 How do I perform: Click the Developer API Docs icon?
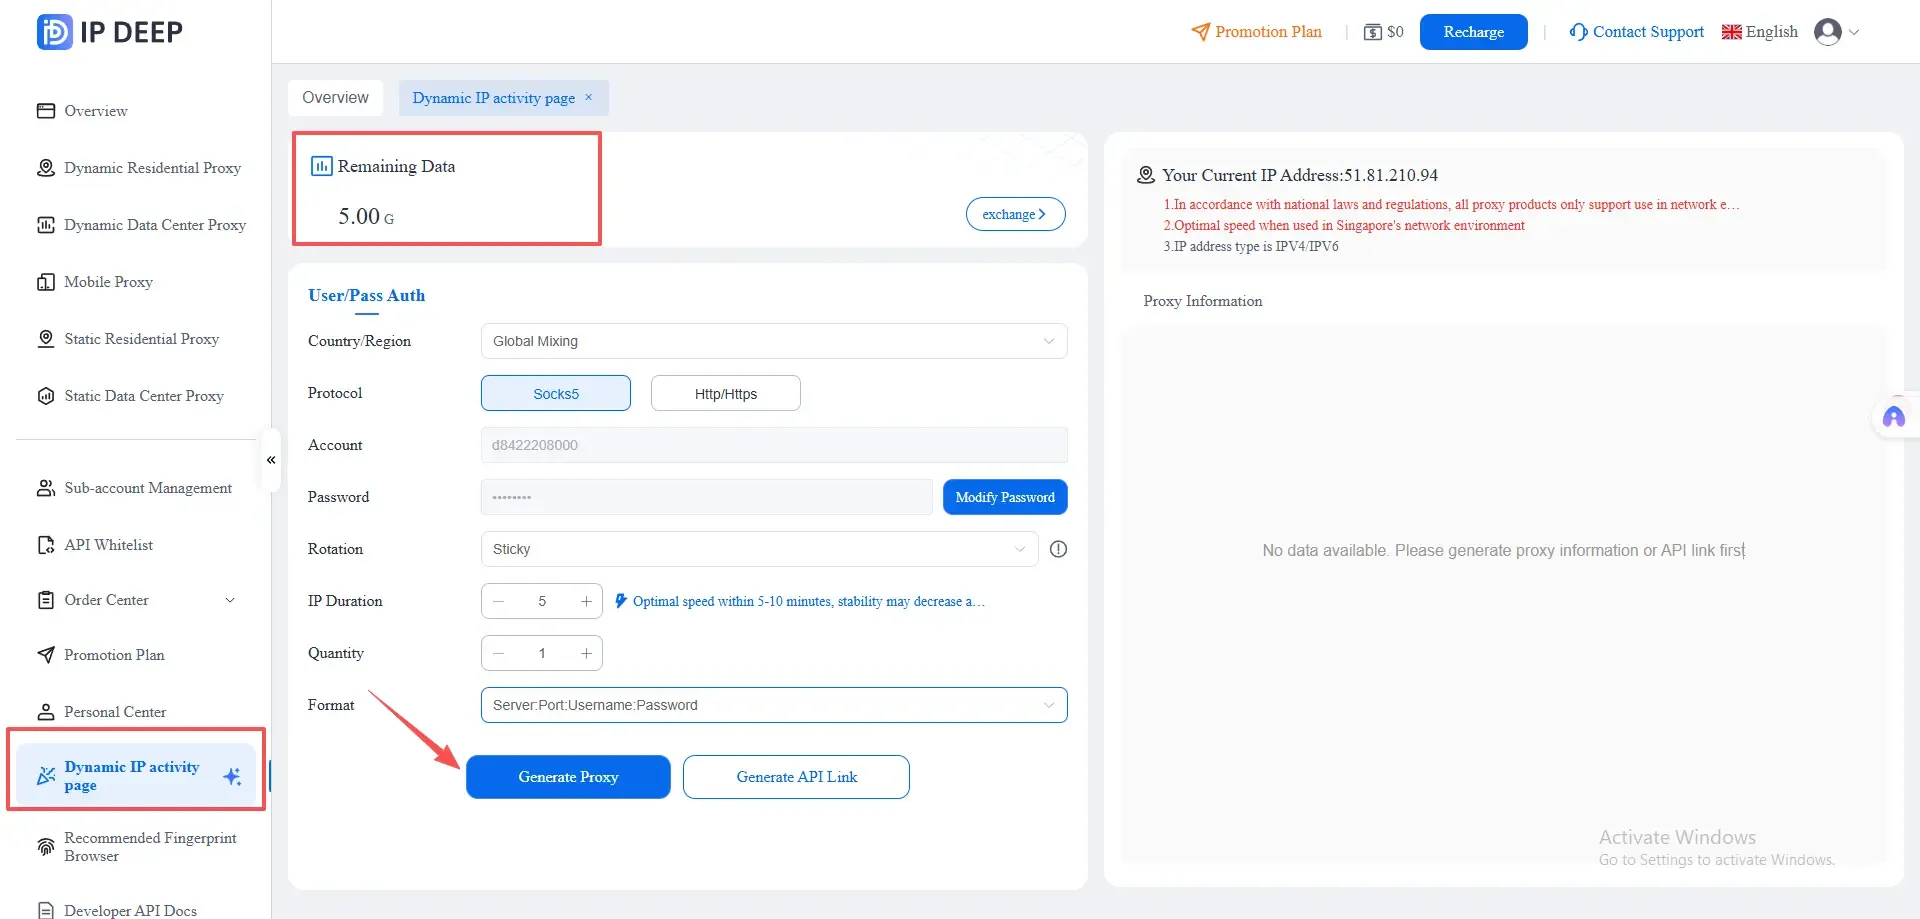[46, 911]
